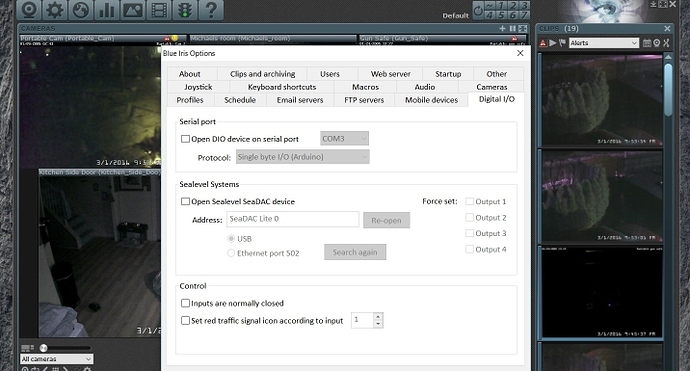This screenshot has width=690, height=371.
Task: Click the Clips panel scrollbar thumb
Action: point(668,89)
